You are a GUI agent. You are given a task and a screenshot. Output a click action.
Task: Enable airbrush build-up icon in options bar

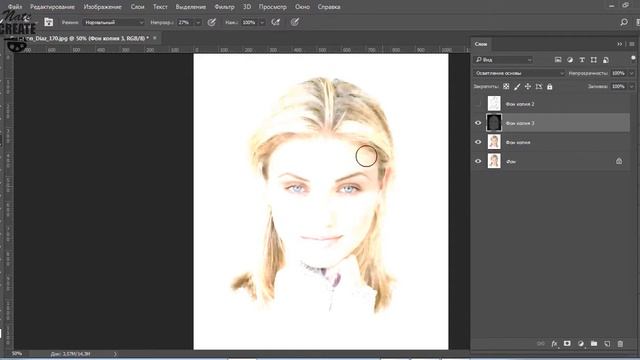[x=276, y=22]
